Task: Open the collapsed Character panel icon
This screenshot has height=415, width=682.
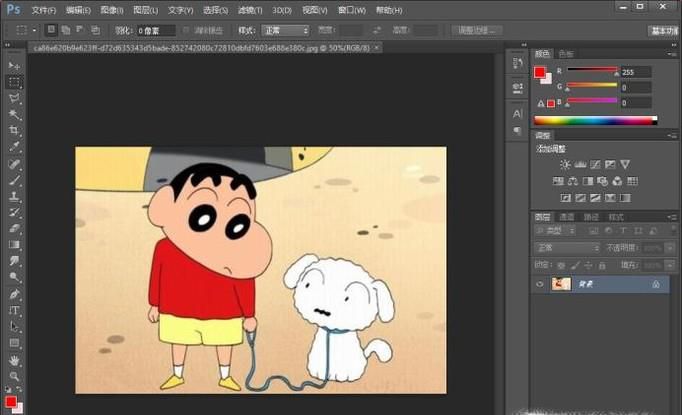Action: pyautogui.click(x=517, y=114)
